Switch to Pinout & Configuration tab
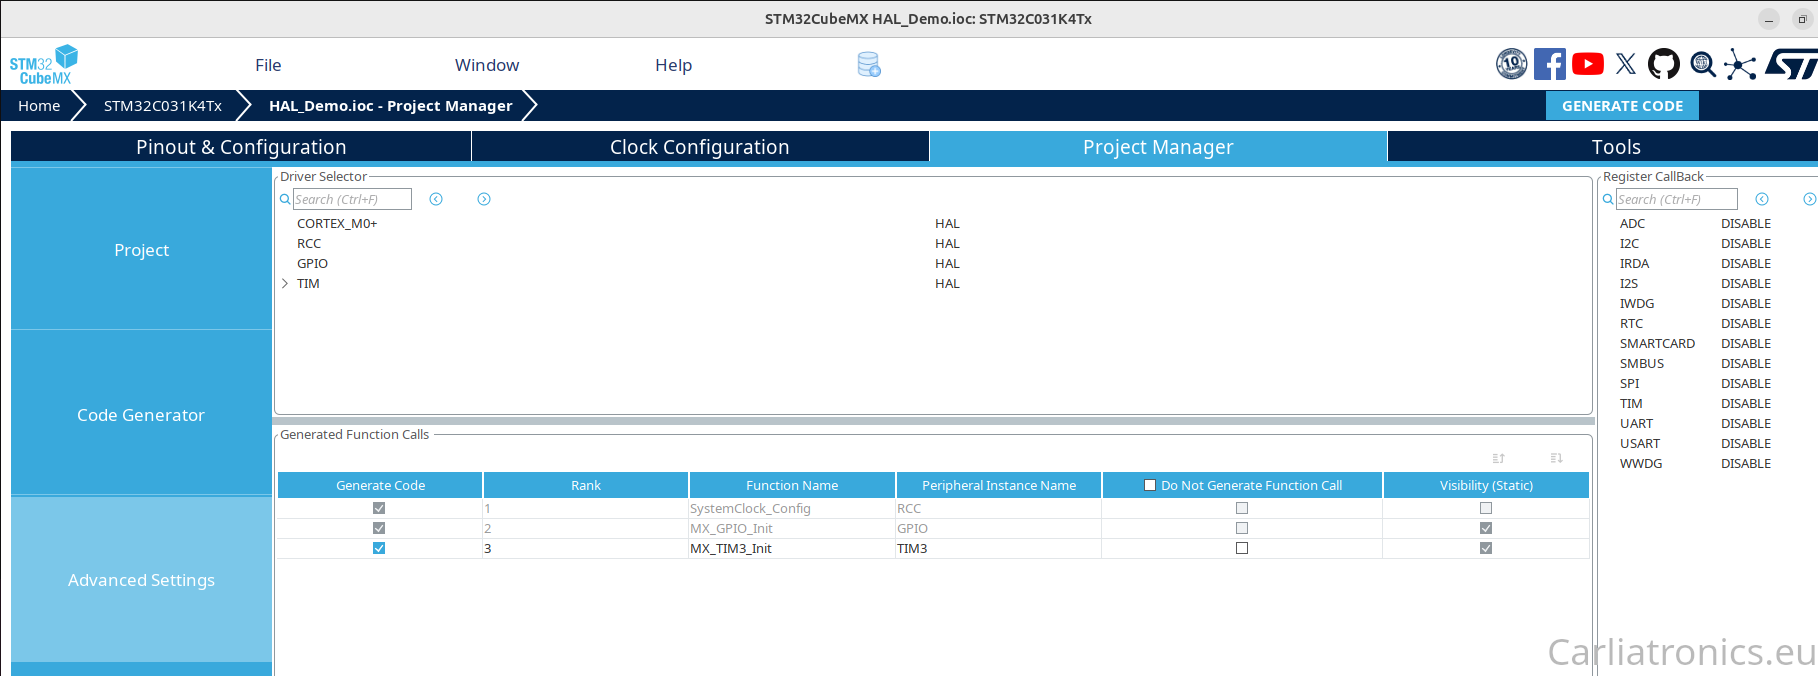The image size is (1818, 676). tap(241, 147)
